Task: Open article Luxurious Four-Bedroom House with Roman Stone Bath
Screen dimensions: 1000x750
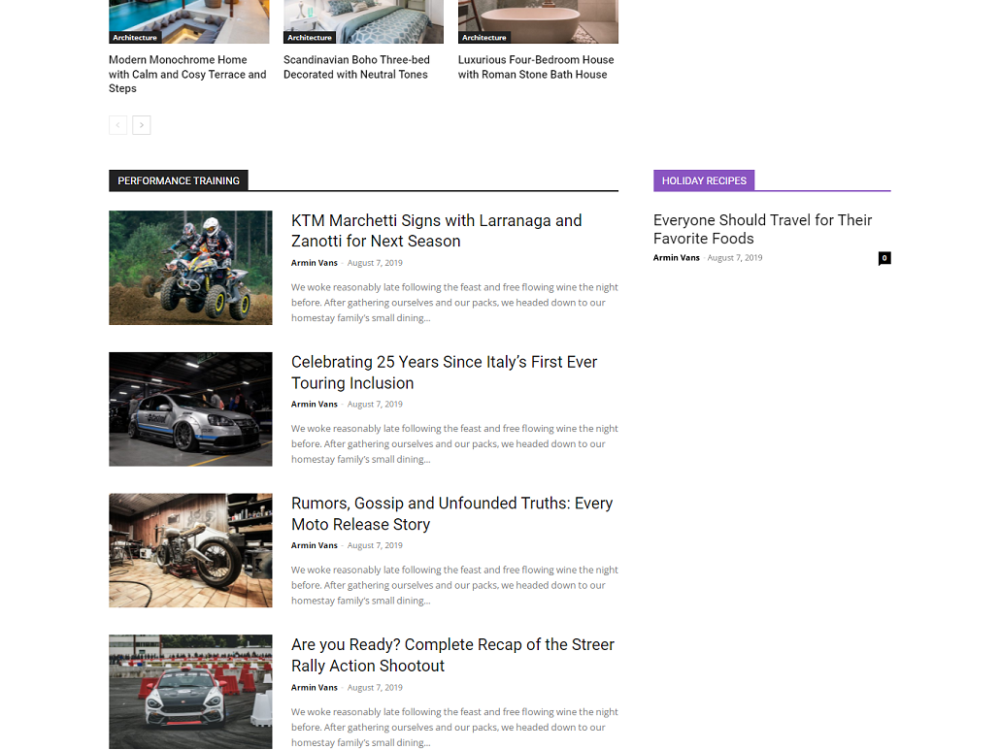Action: coord(536,67)
